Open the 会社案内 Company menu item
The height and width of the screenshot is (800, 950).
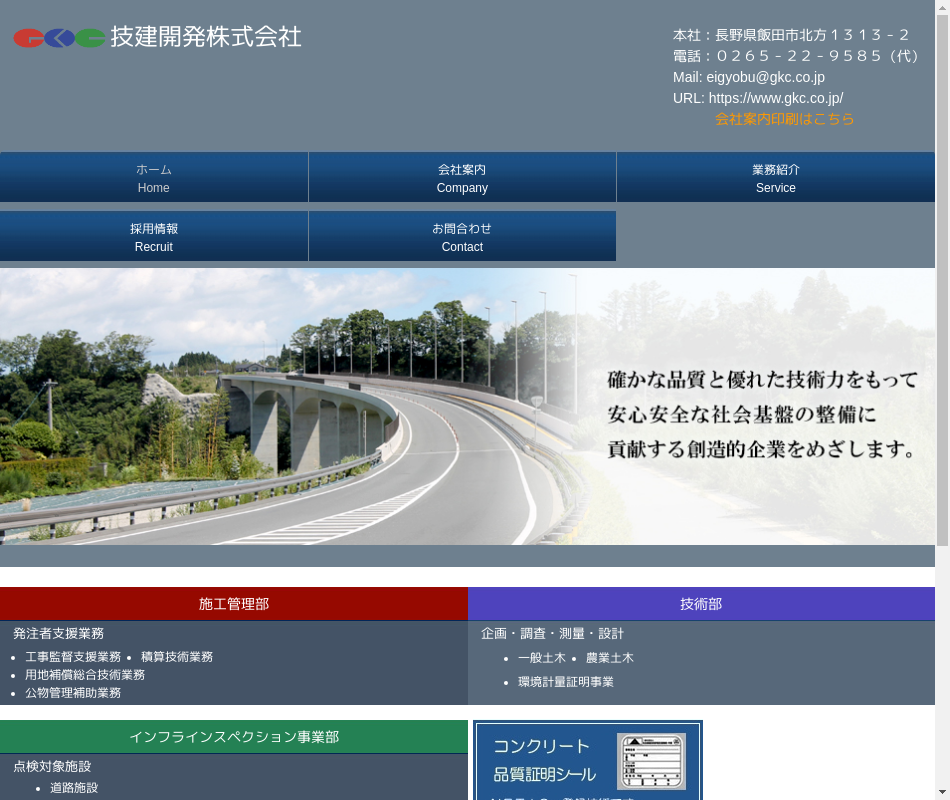tap(462, 178)
